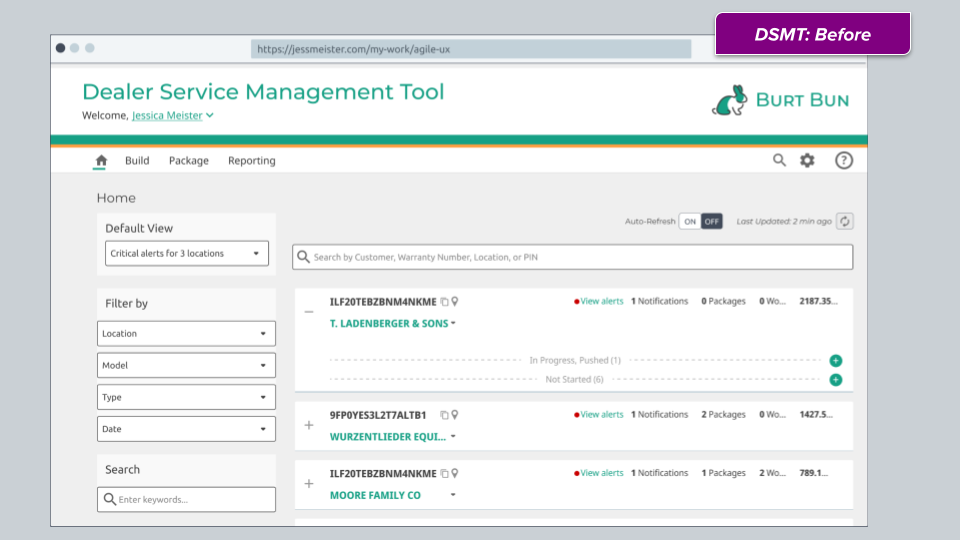Collapse the T. Ladenberger & Sons row
This screenshot has width=960, height=540.
[x=309, y=312]
